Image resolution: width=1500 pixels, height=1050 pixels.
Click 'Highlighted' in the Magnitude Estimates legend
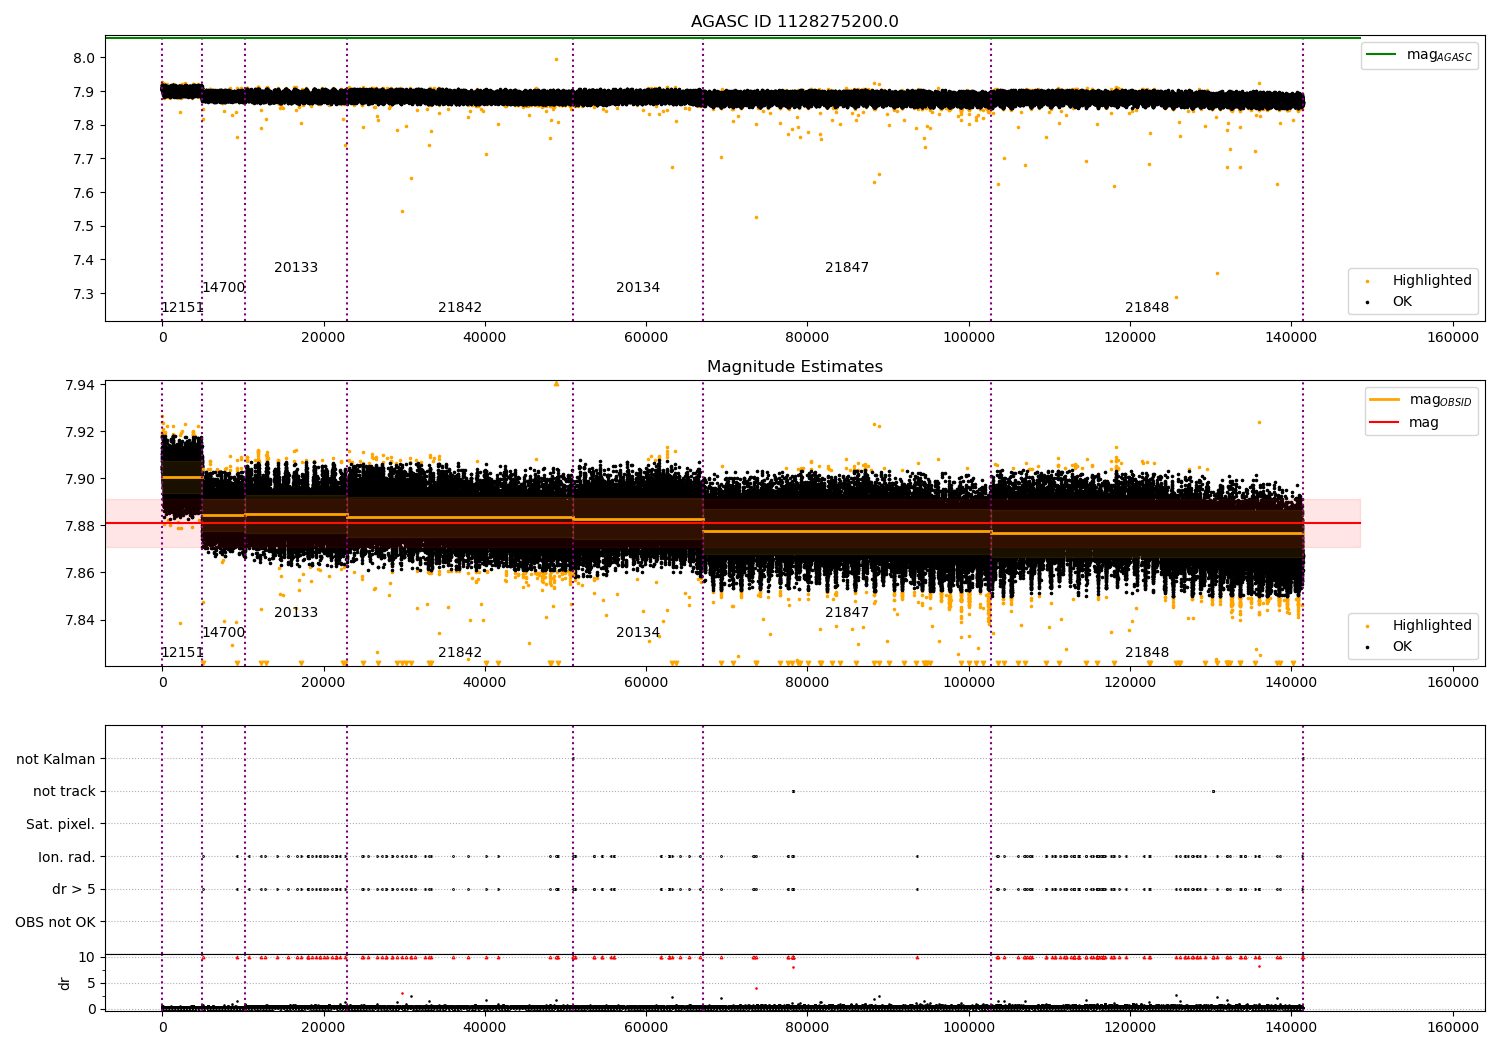click(1420, 626)
